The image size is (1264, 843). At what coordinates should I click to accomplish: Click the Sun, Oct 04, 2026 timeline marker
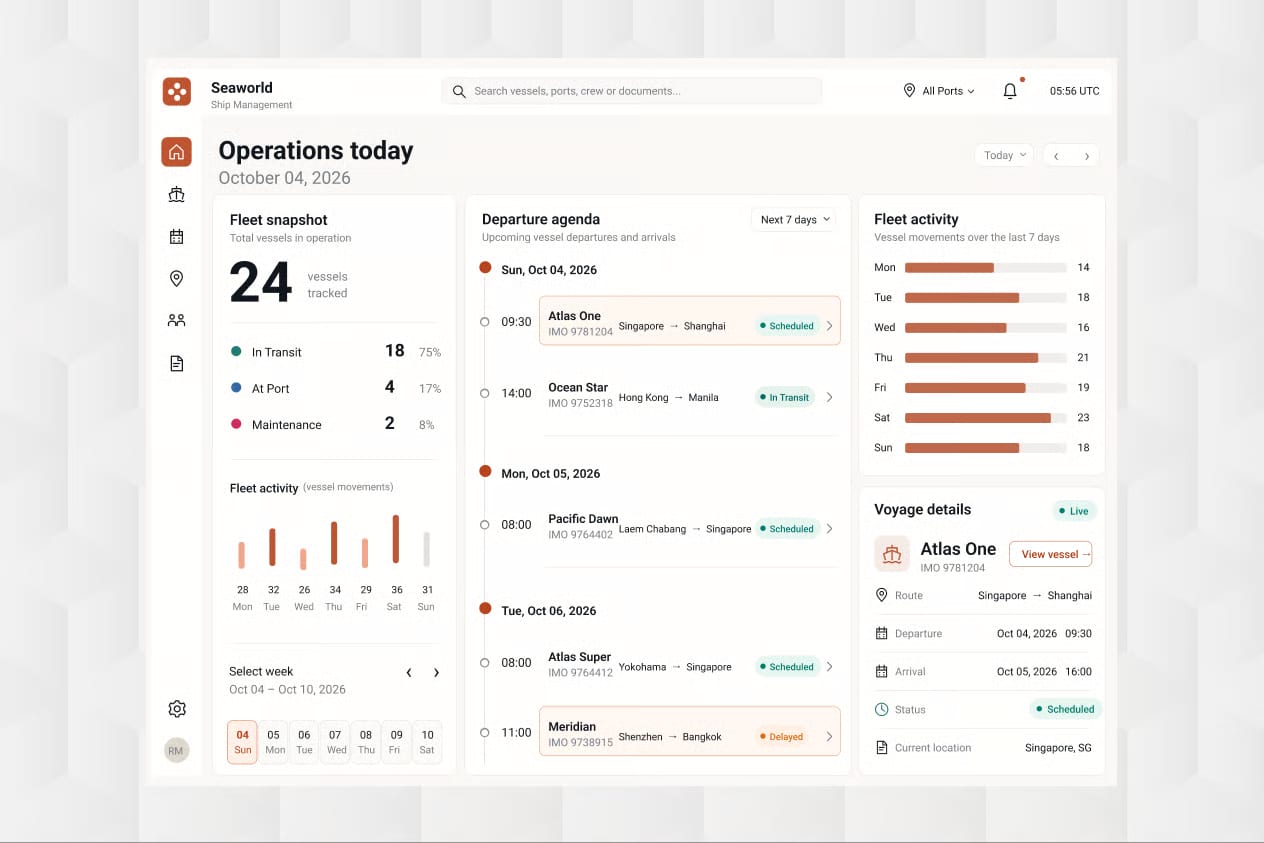pos(485,268)
